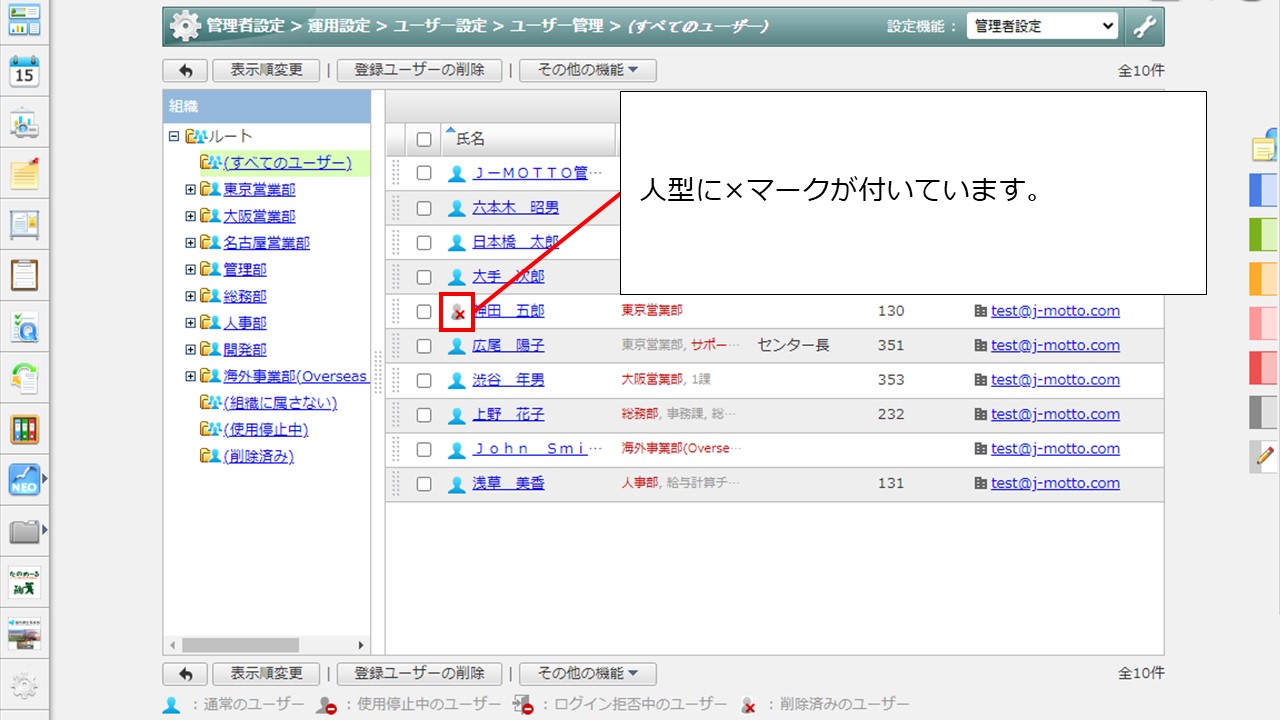
Task: Check the box for 広尾 陽子
Action: tap(424, 346)
